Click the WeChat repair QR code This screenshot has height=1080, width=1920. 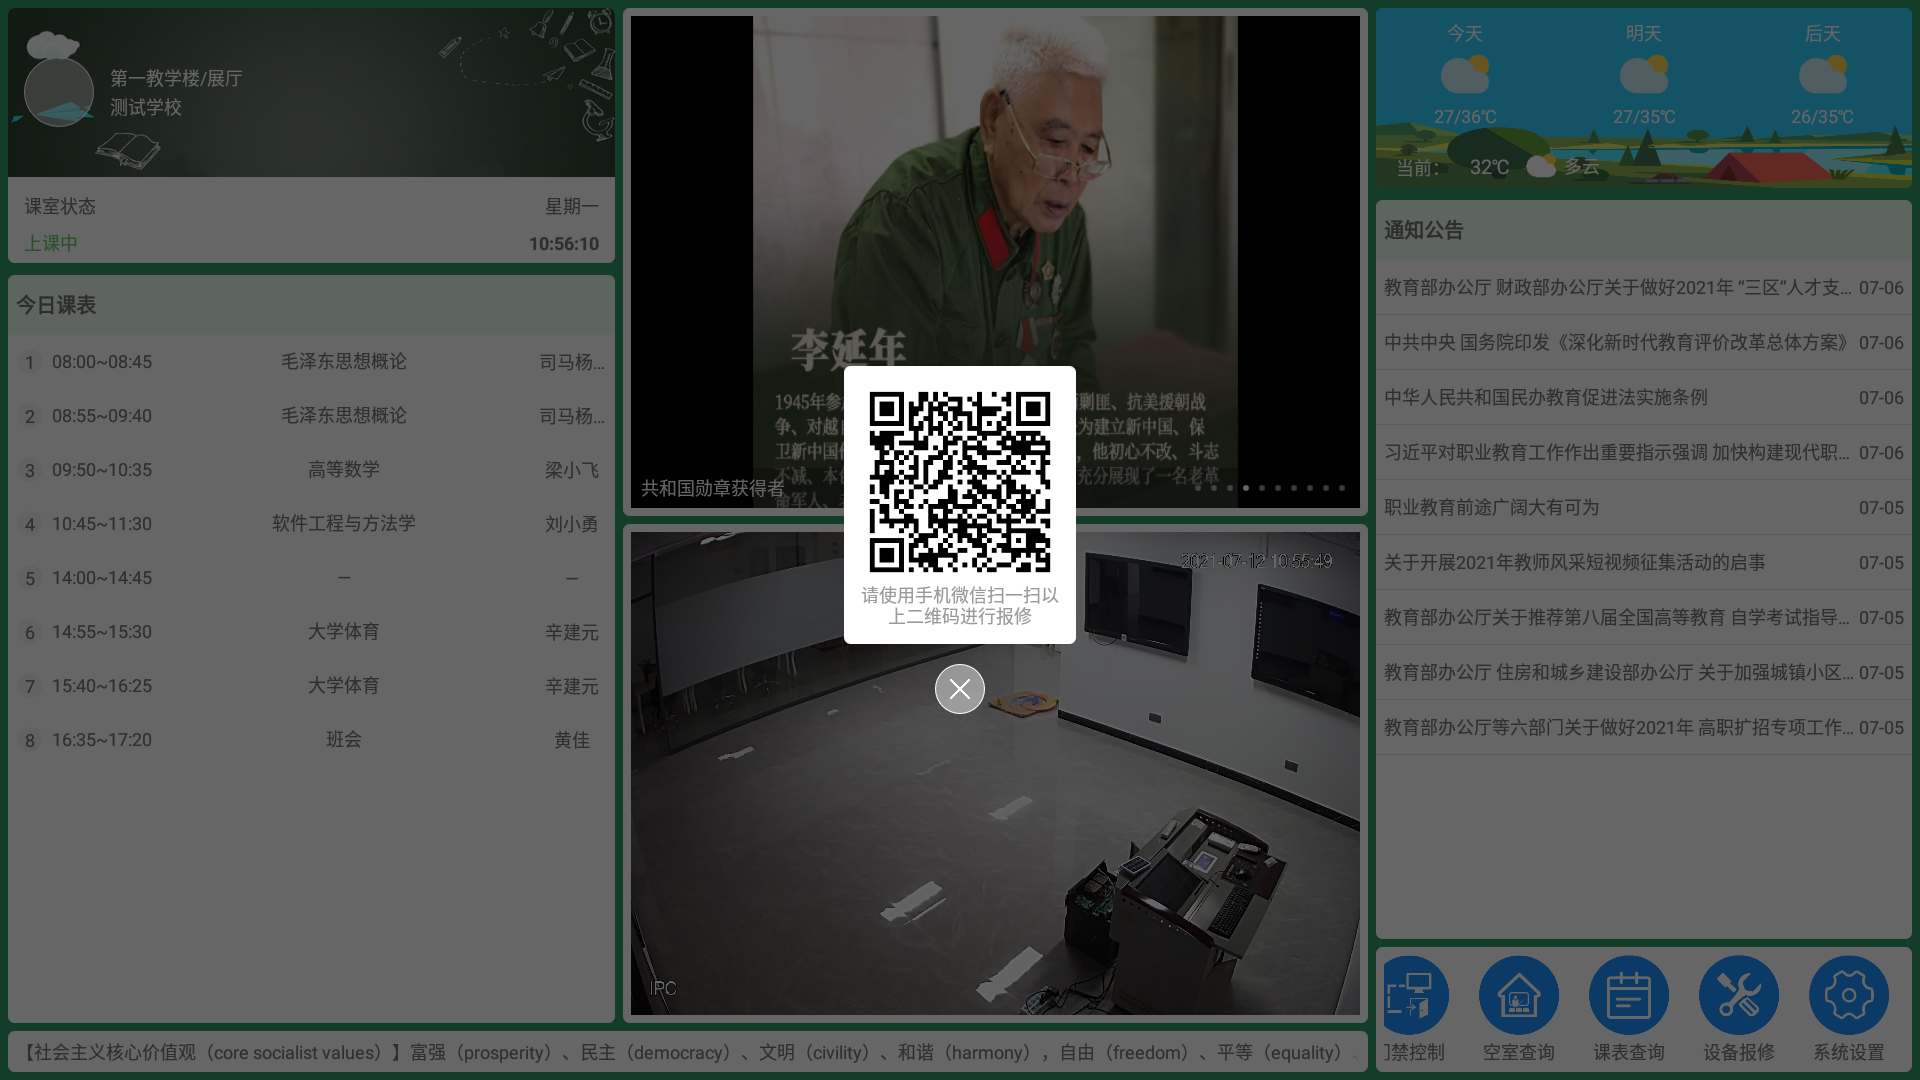960,482
